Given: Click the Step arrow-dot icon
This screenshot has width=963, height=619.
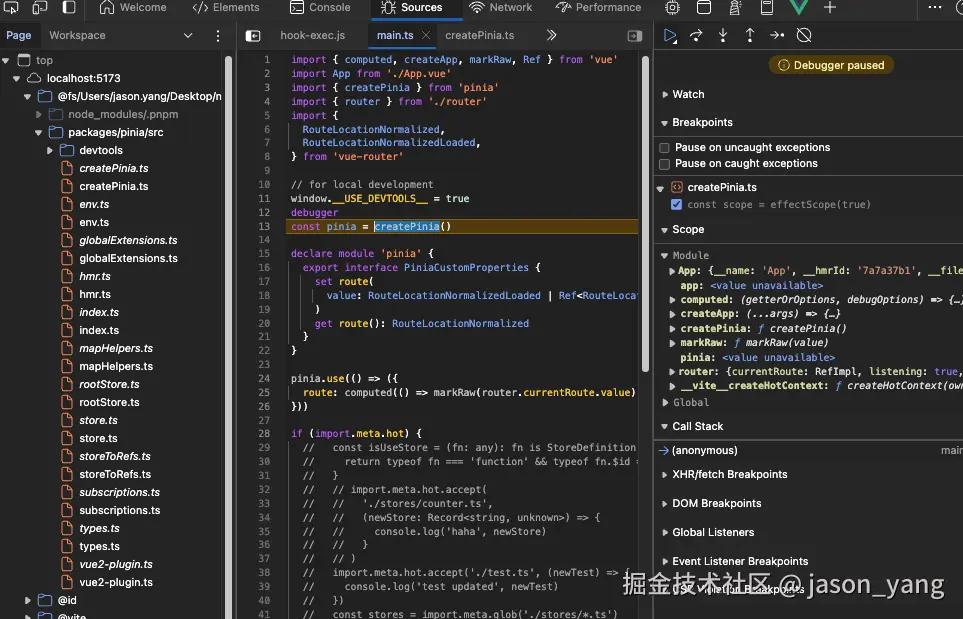Looking at the screenshot, I should tap(777, 35).
